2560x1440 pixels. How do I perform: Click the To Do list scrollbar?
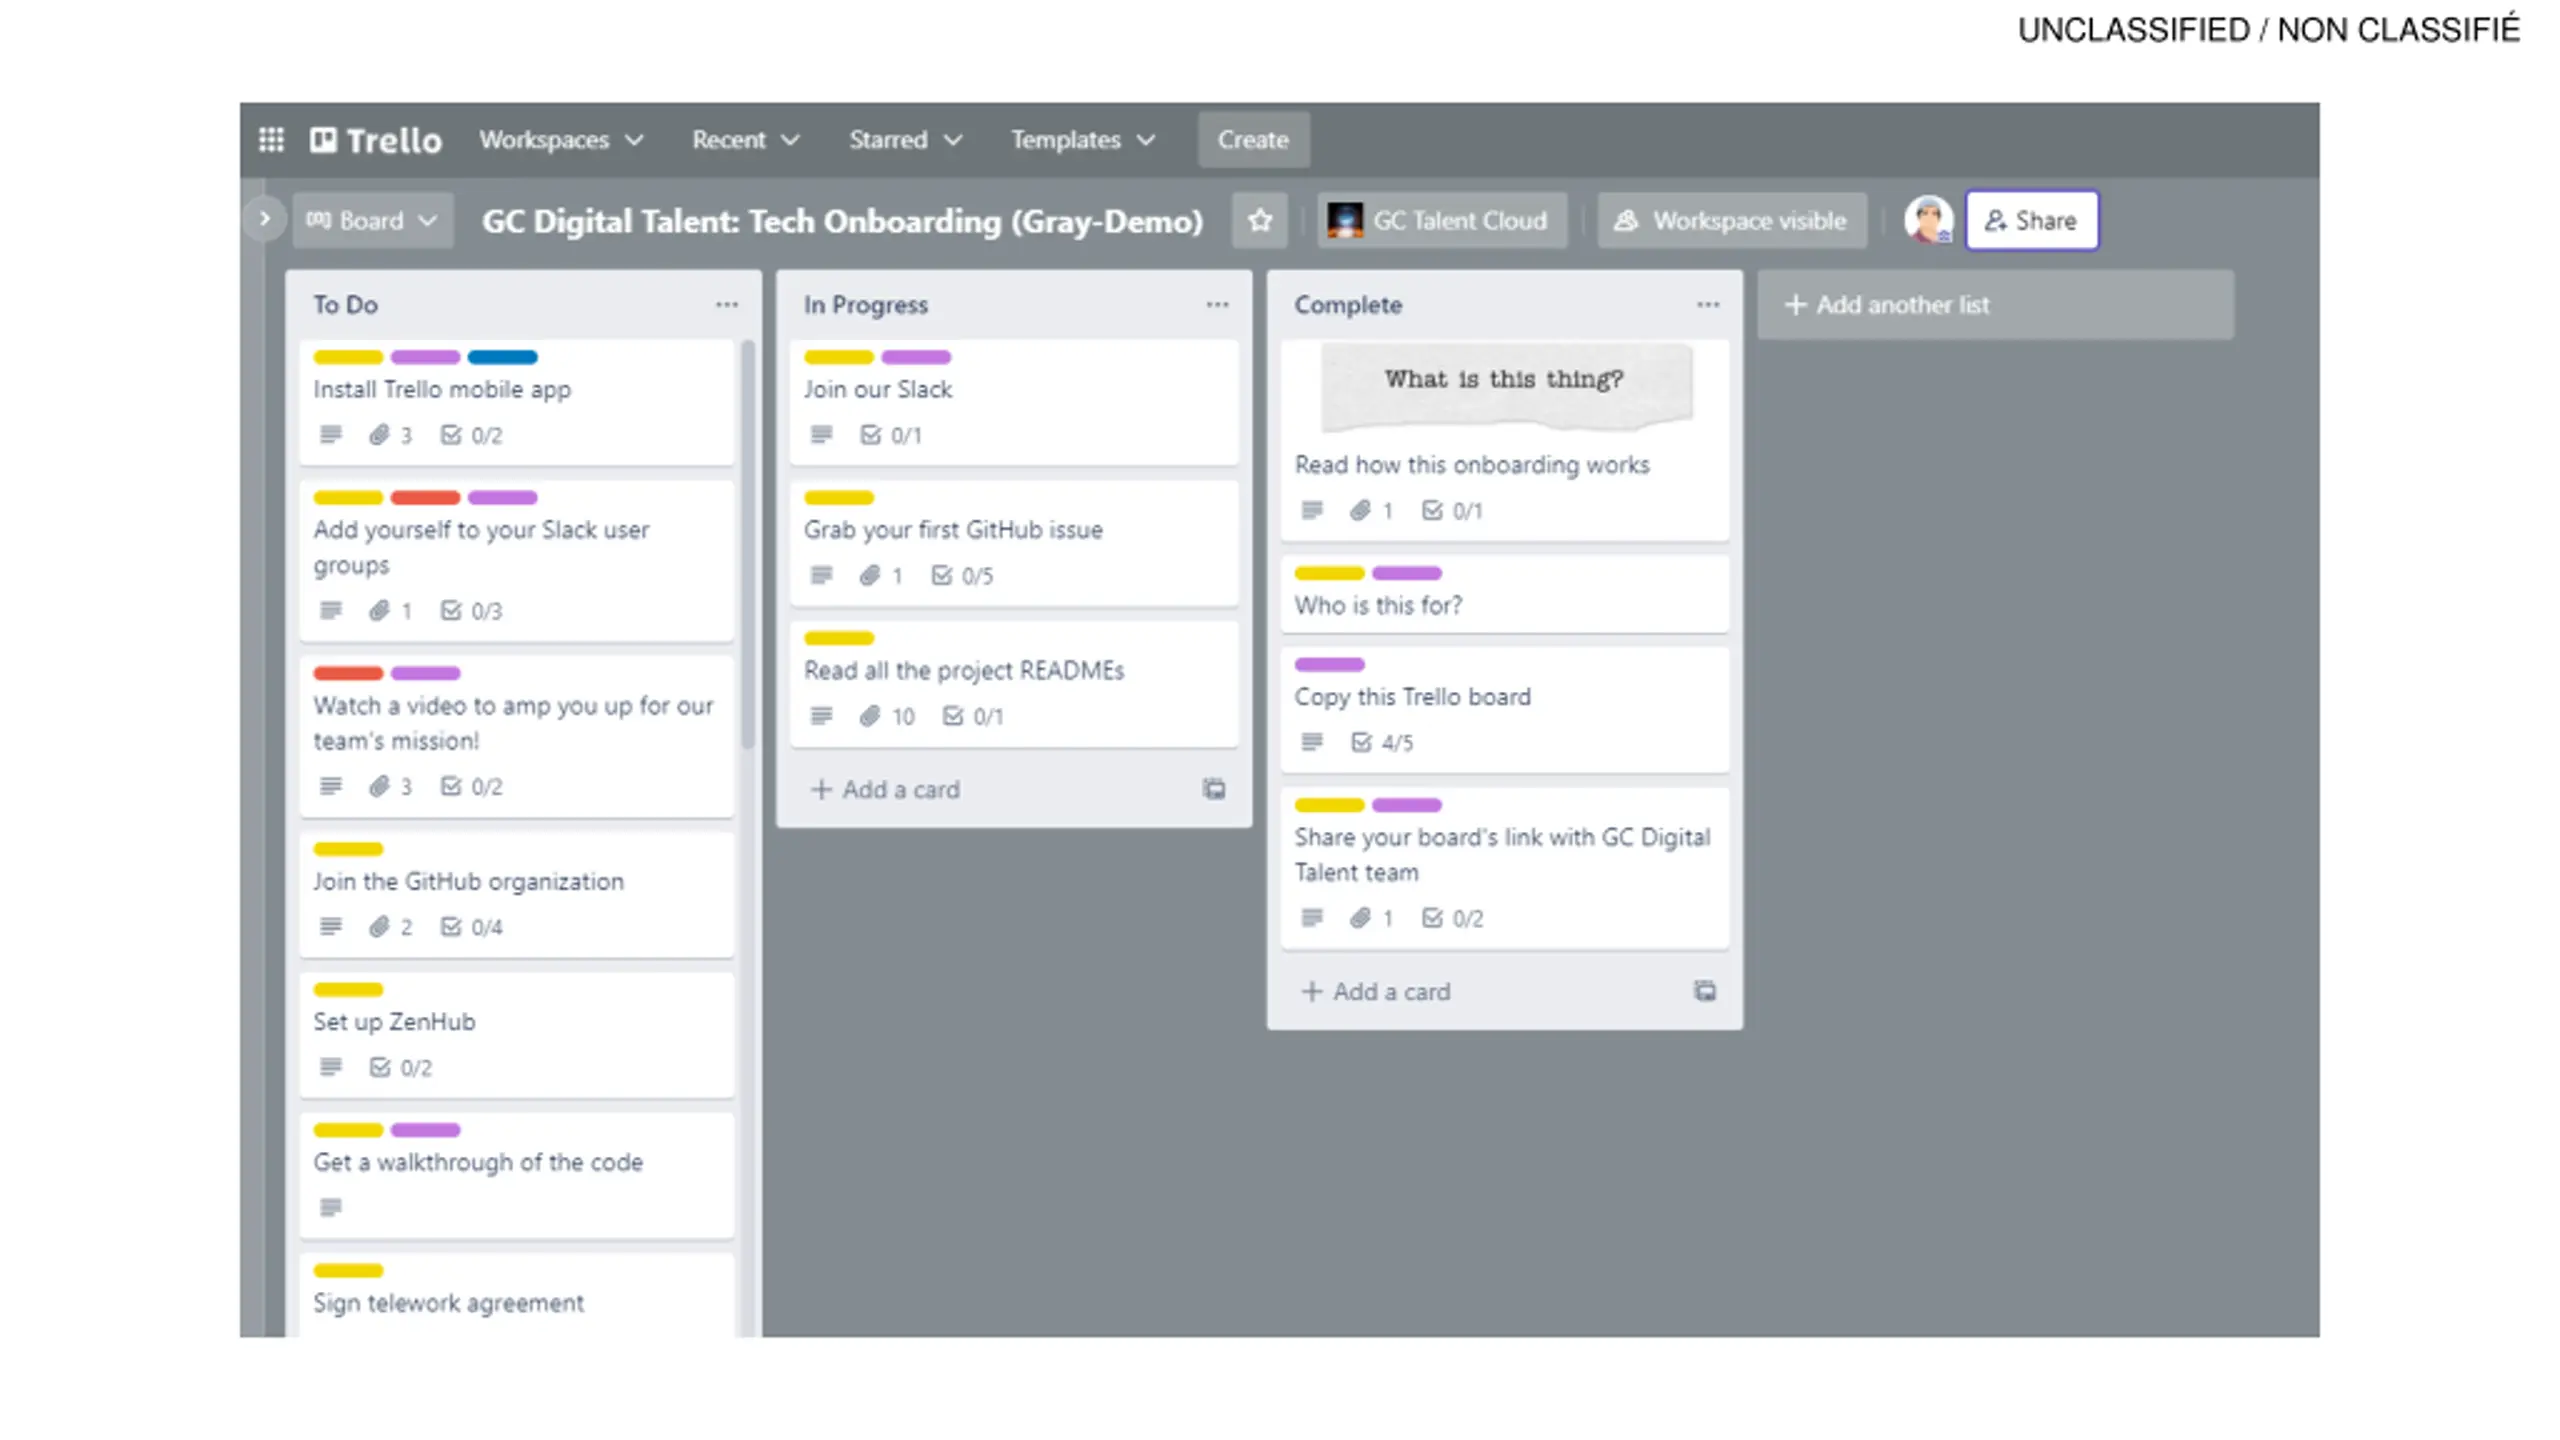point(747,545)
